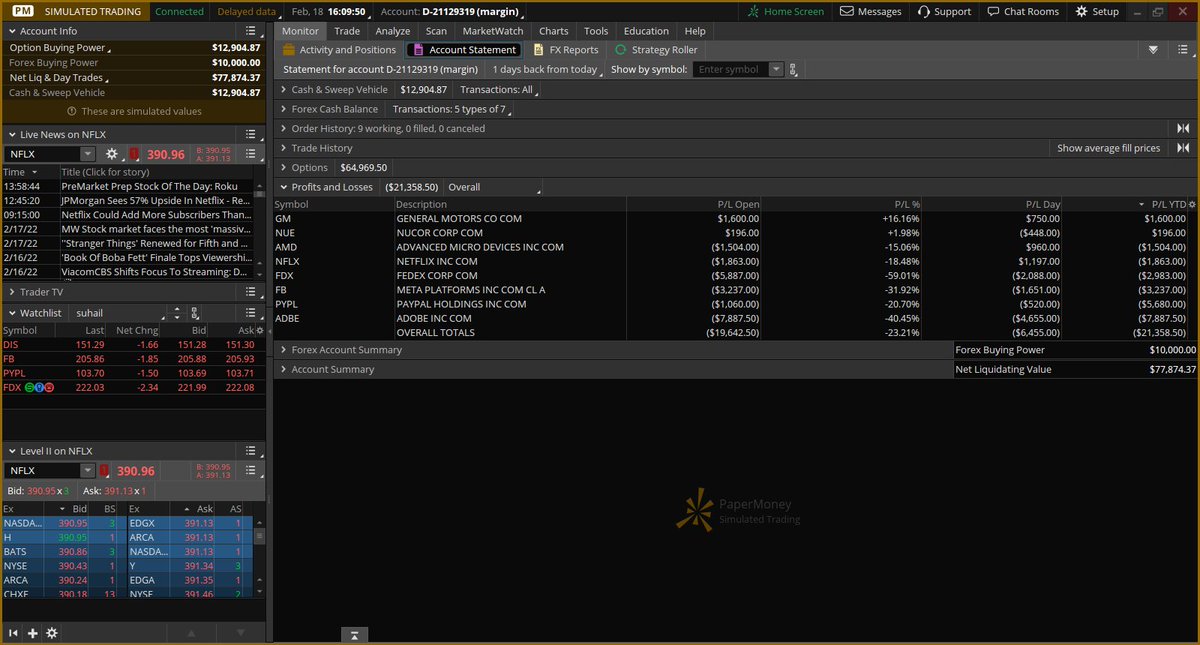This screenshot has height=645, width=1200.
Task: Open Enter symbol dropdown arrow
Action: (777, 70)
